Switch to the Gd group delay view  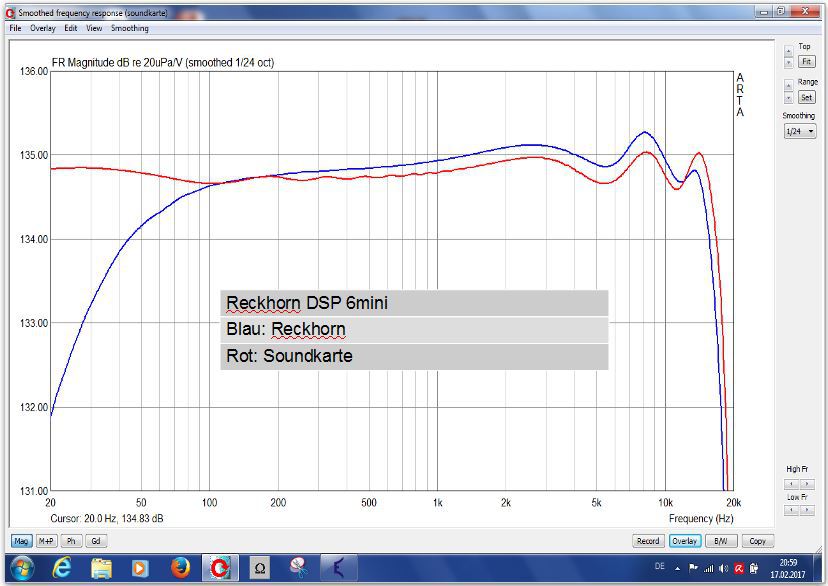point(96,541)
